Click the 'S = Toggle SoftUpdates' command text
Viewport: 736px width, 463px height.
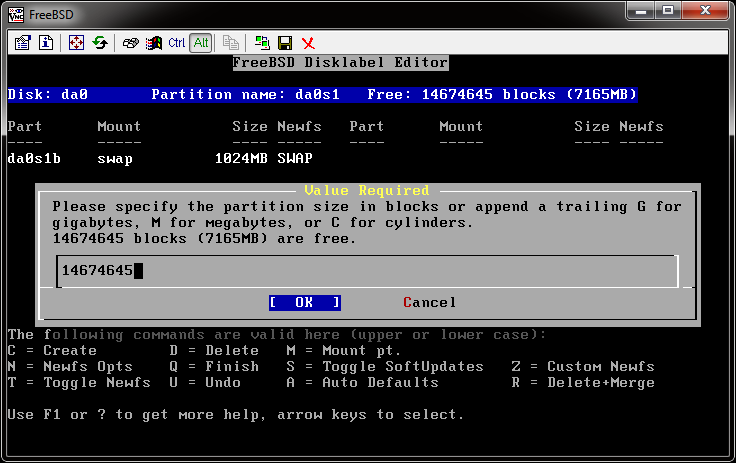385,366
